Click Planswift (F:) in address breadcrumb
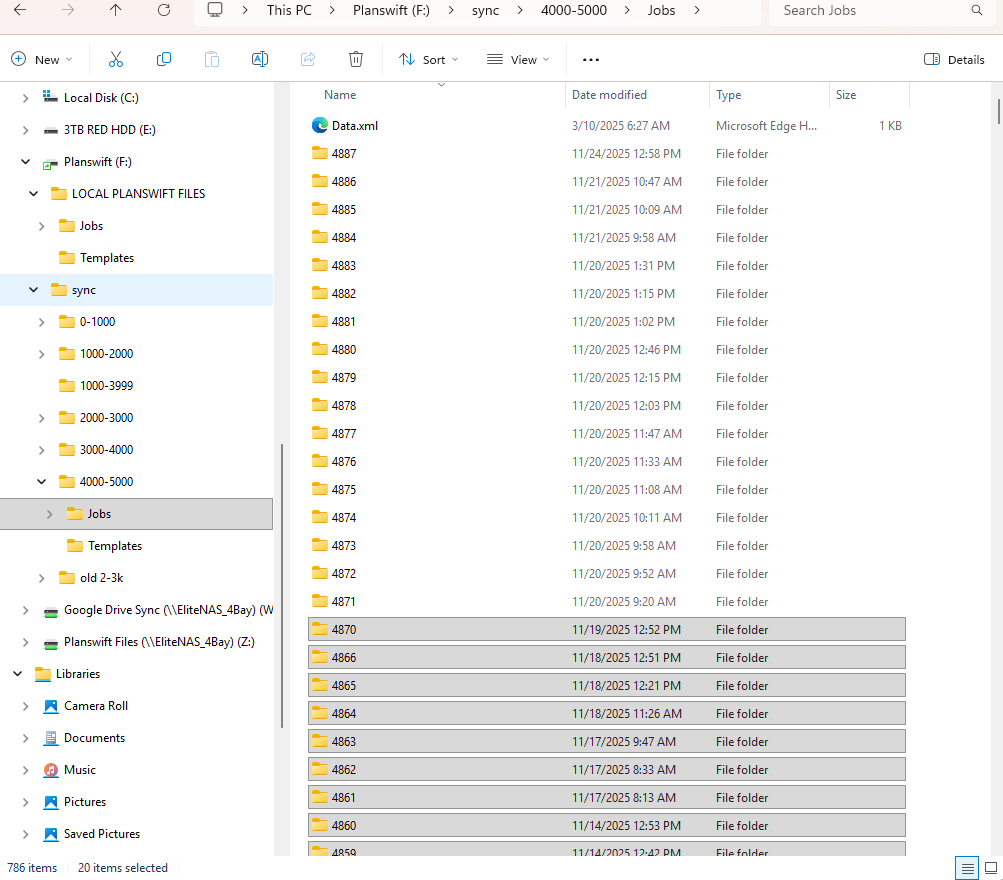The width and height of the screenshot is (1003, 880). coord(392,10)
